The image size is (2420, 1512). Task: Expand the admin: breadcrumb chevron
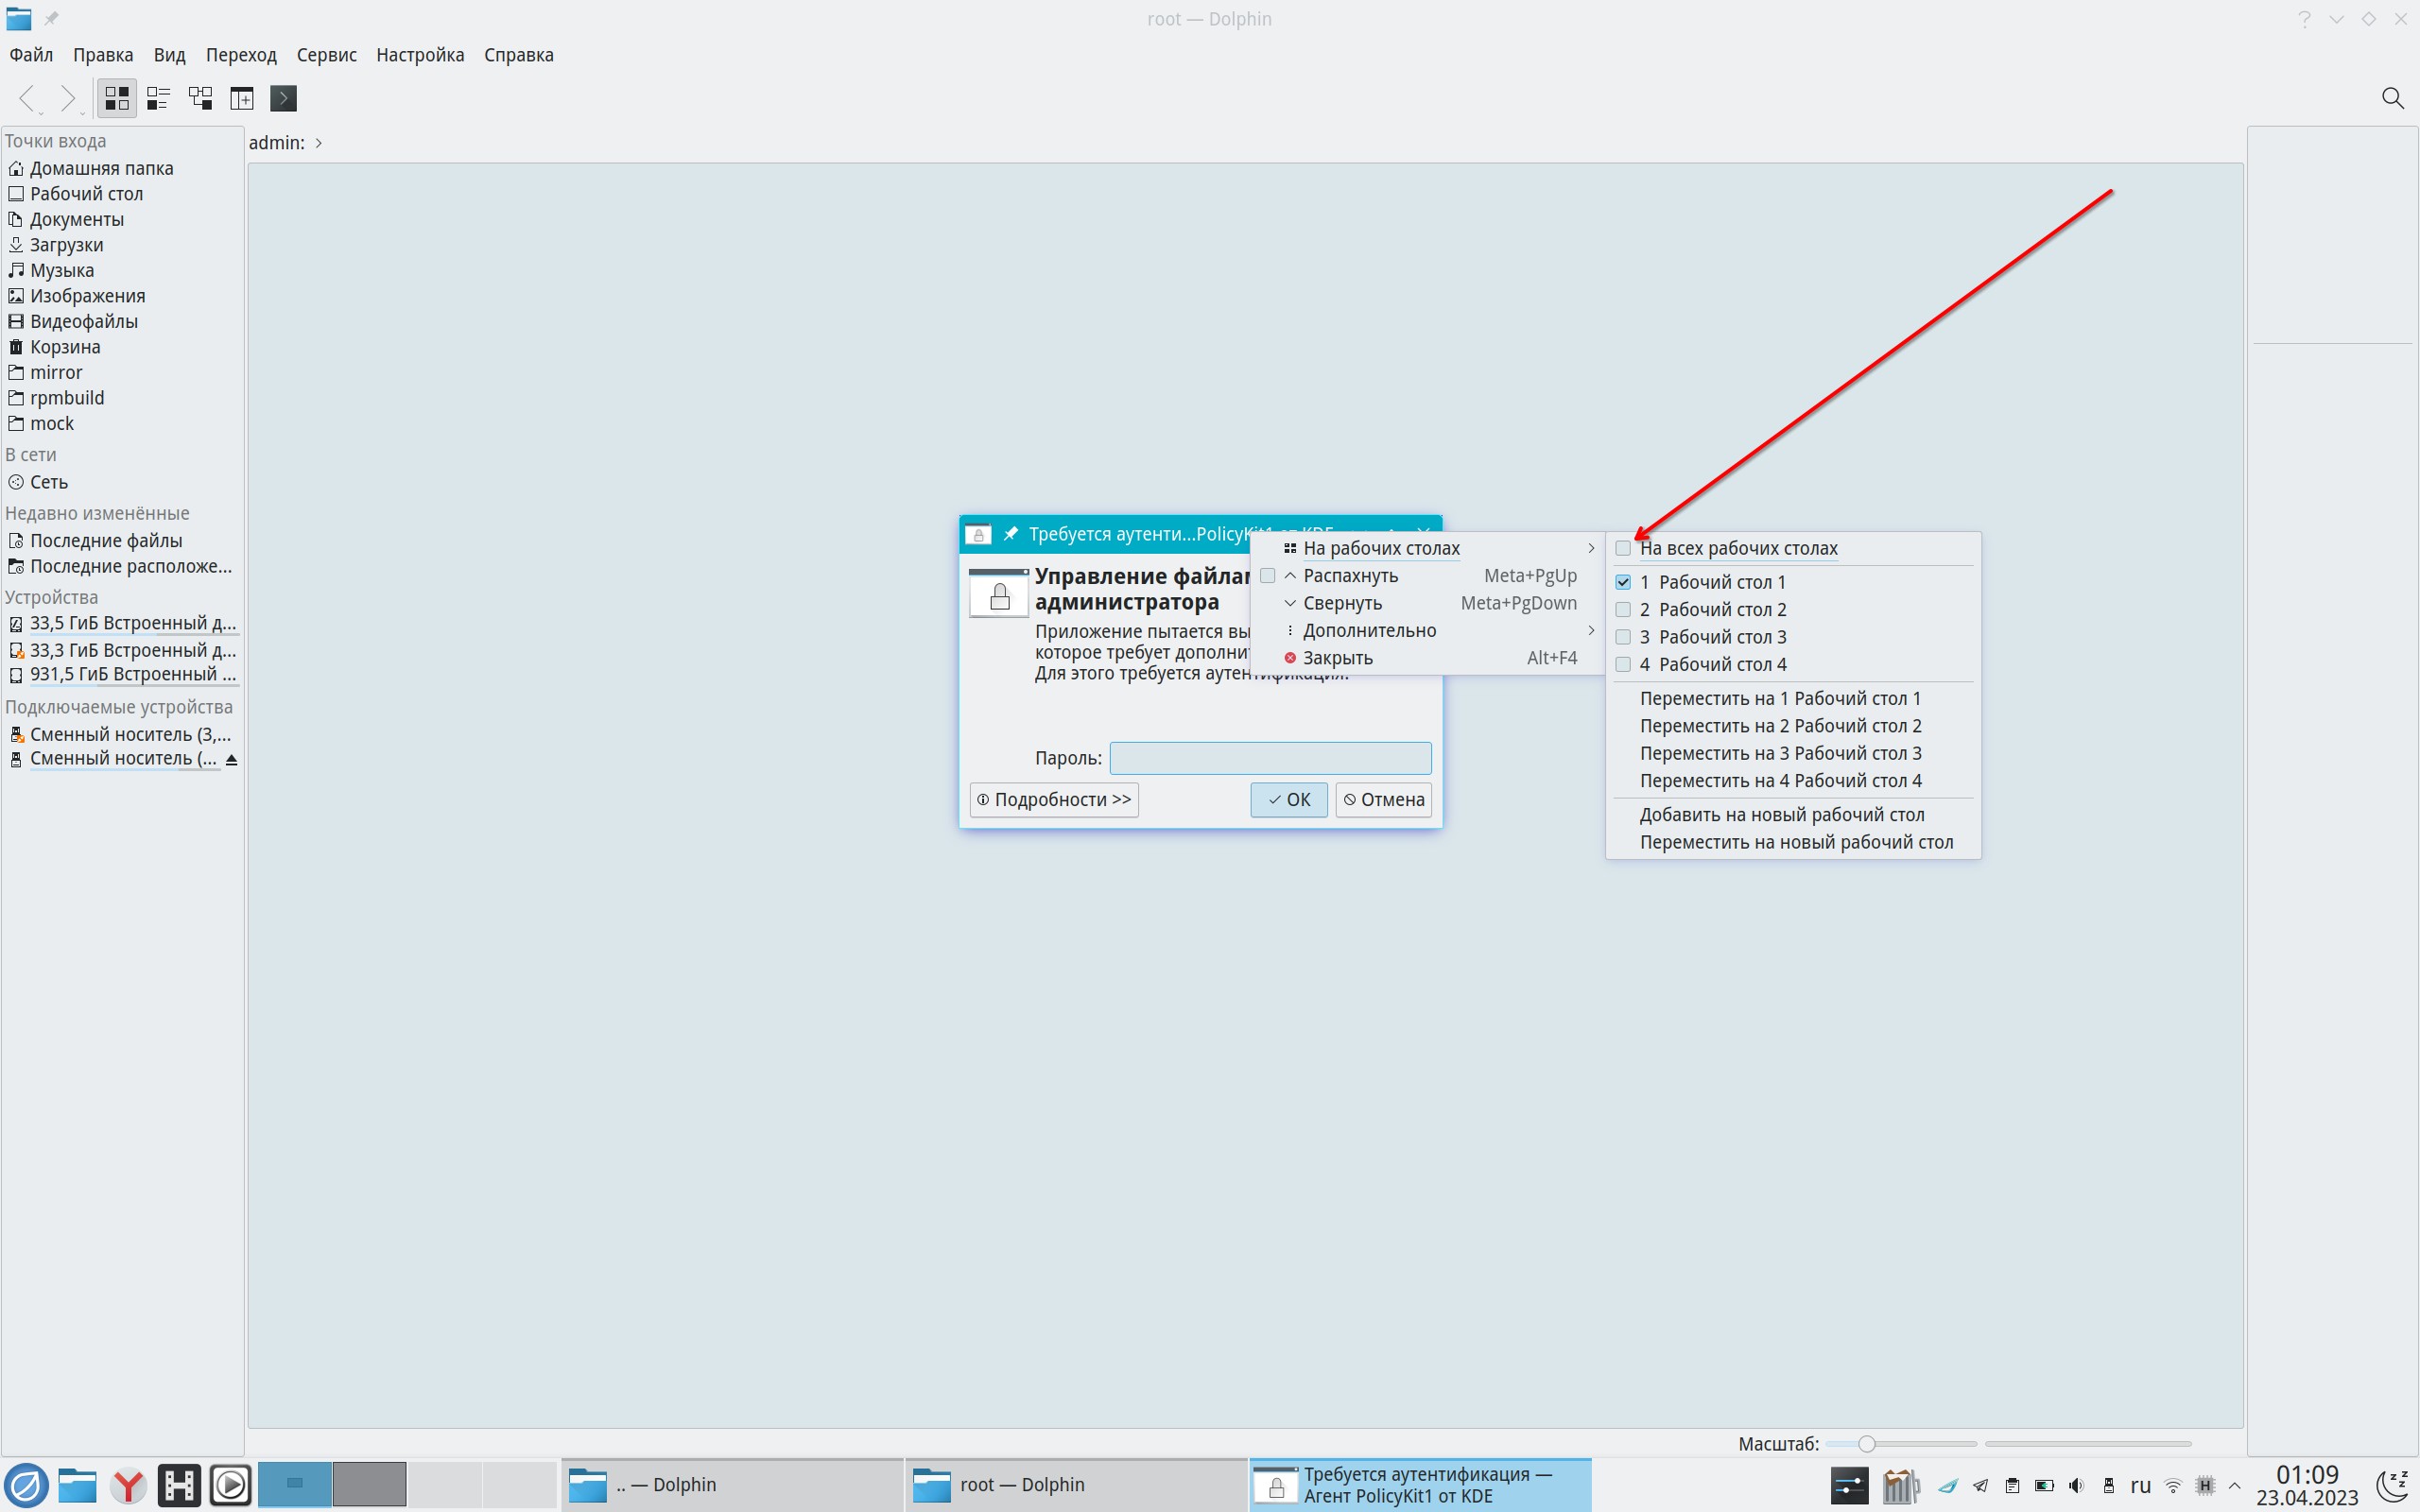pos(318,143)
